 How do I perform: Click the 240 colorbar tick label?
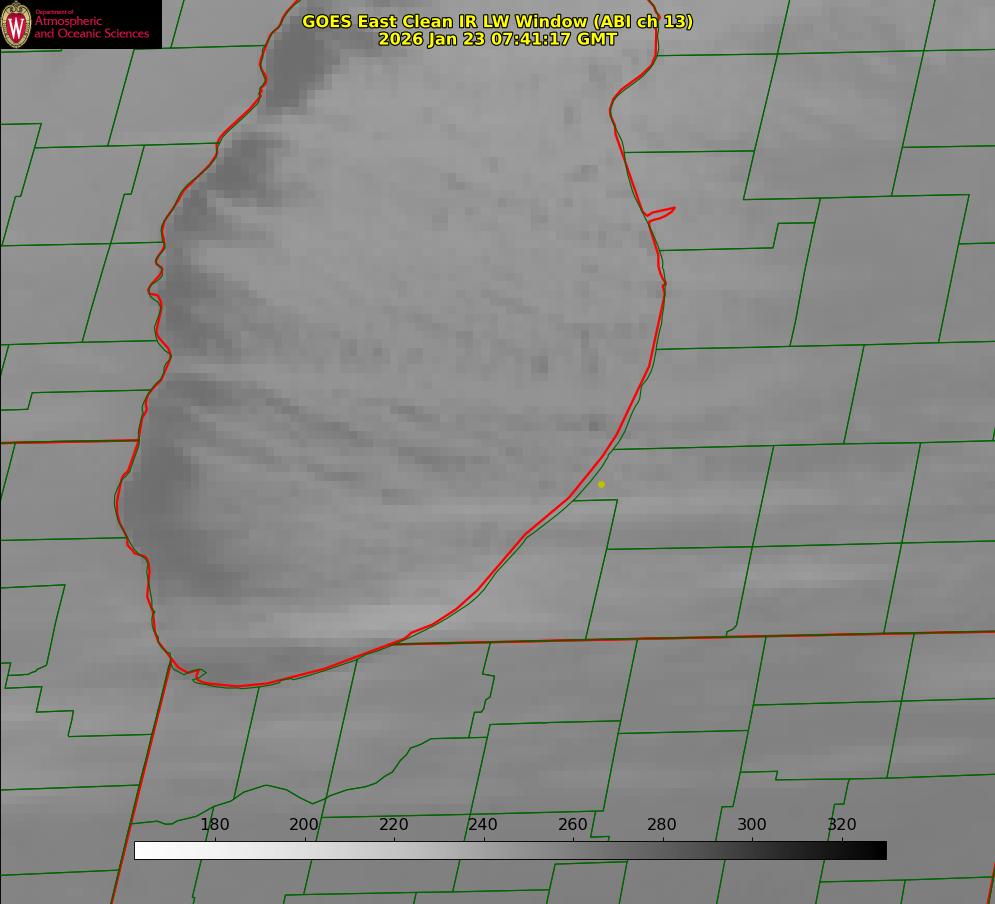coord(483,825)
